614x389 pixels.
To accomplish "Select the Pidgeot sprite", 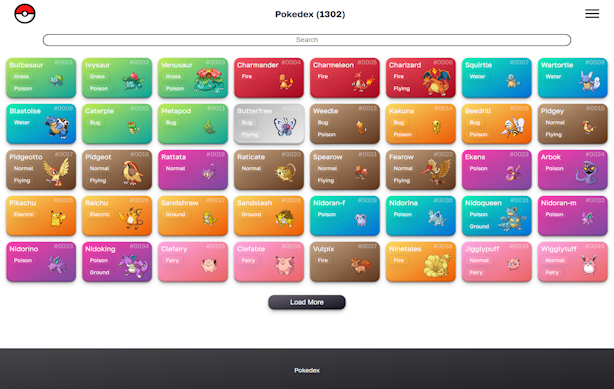I will [x=132, y=172].
